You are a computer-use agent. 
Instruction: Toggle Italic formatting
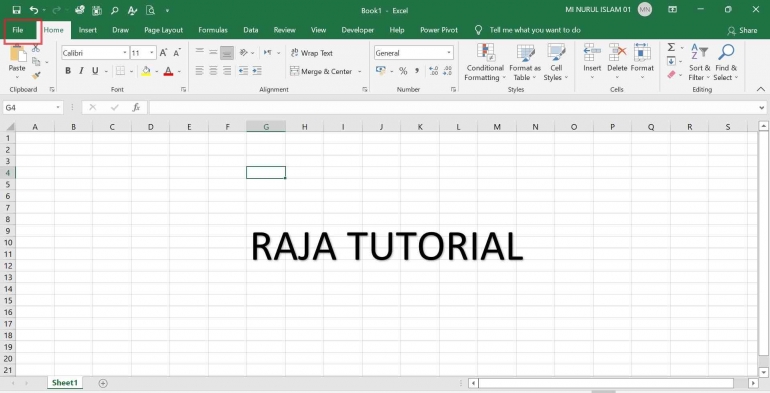[82, 71]
